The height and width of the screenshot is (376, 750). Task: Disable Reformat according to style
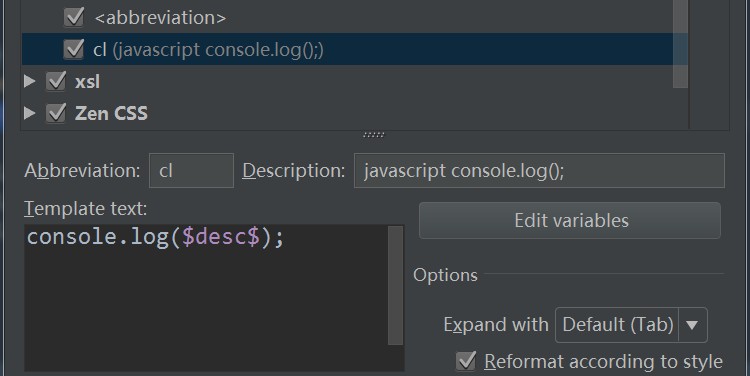(465, 361)
